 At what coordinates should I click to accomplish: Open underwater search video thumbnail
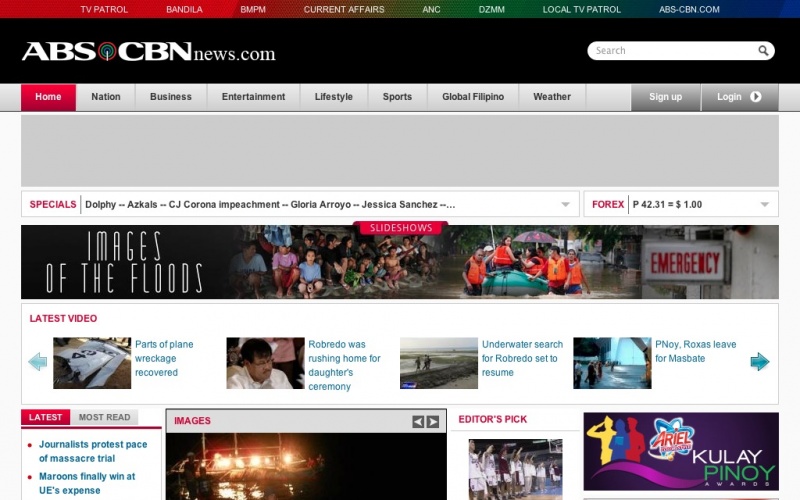[x=439, y=363]
